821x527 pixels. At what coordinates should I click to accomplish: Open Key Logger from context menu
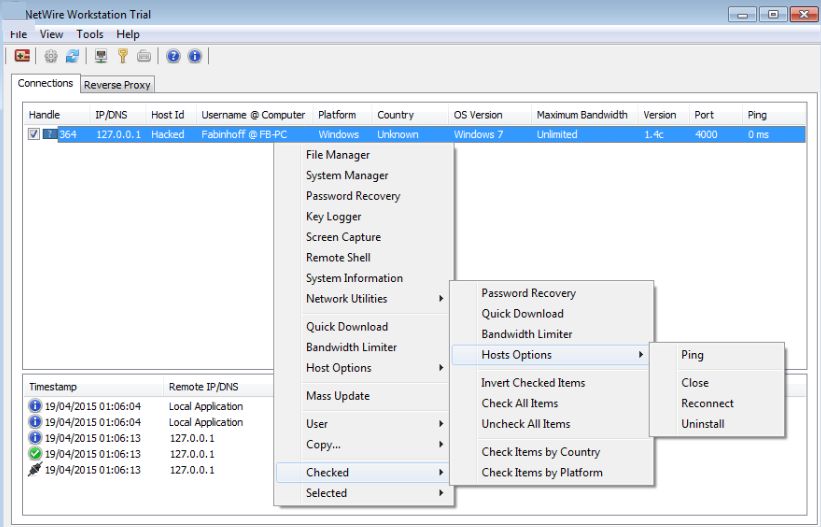334,217
